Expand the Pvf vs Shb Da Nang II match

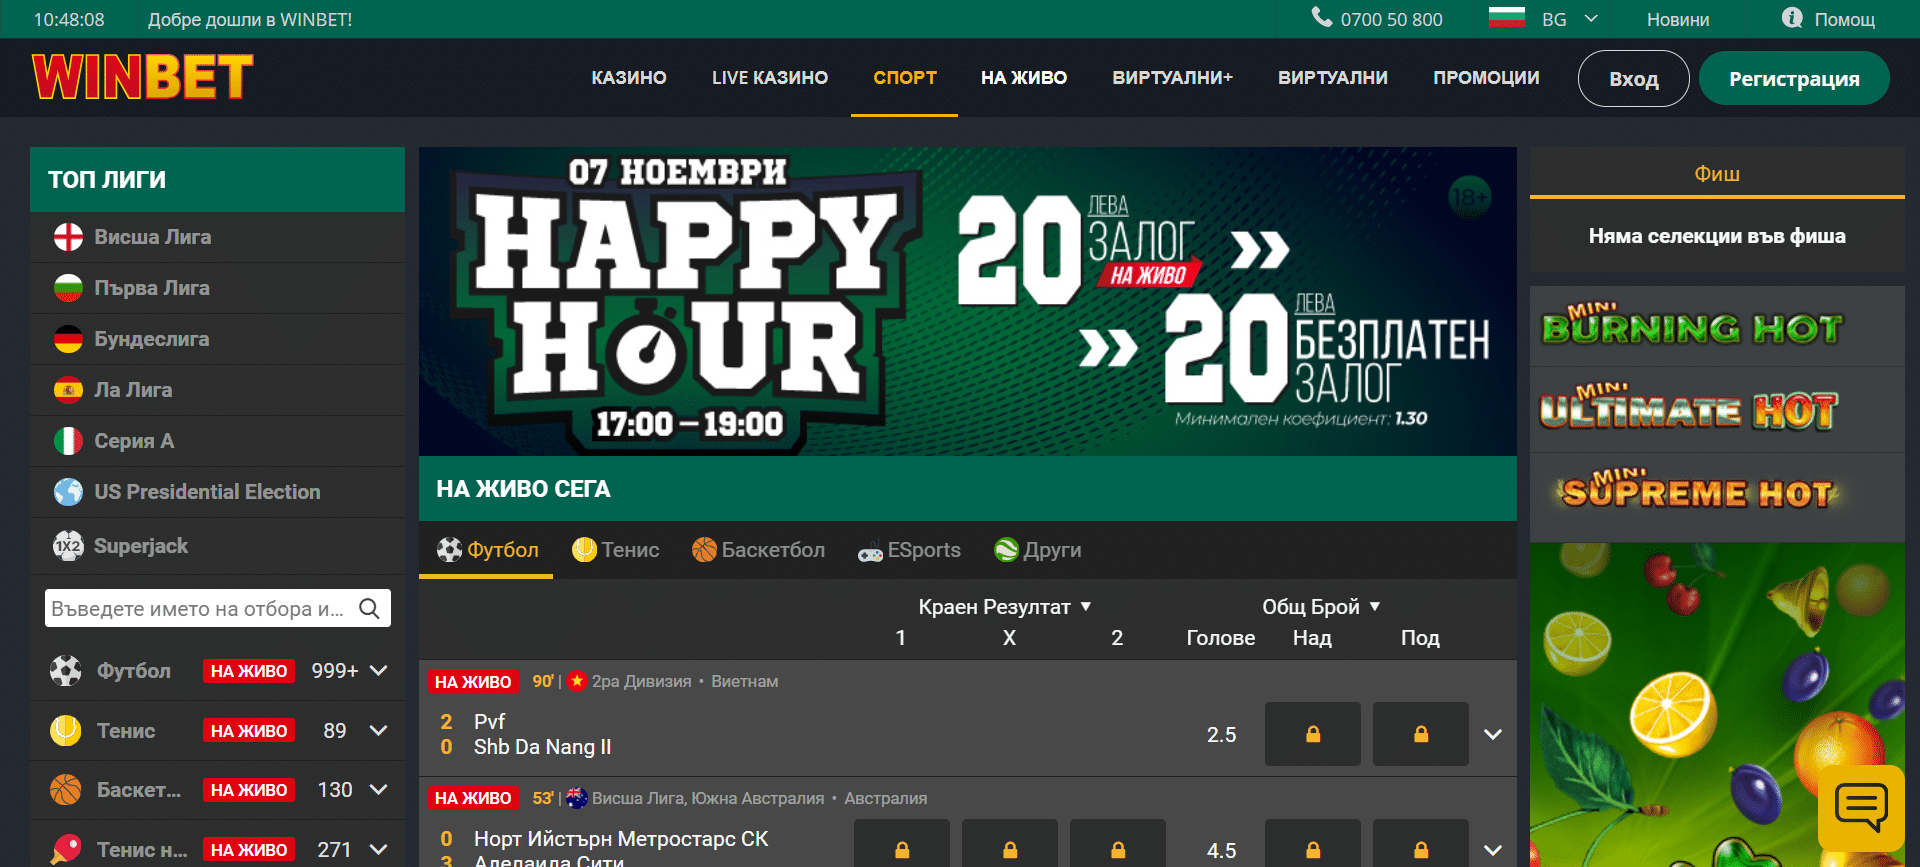click(1492, 735)
